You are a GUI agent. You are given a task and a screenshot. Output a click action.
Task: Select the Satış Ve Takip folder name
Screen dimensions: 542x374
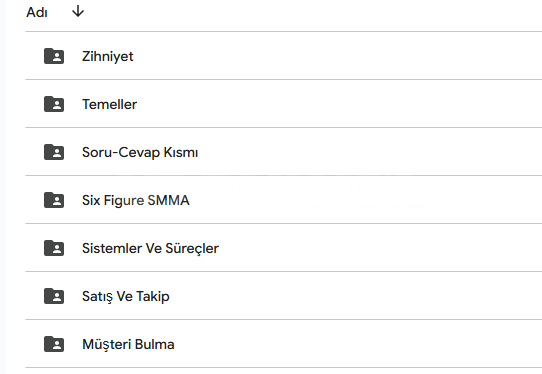tap(125, 297)
